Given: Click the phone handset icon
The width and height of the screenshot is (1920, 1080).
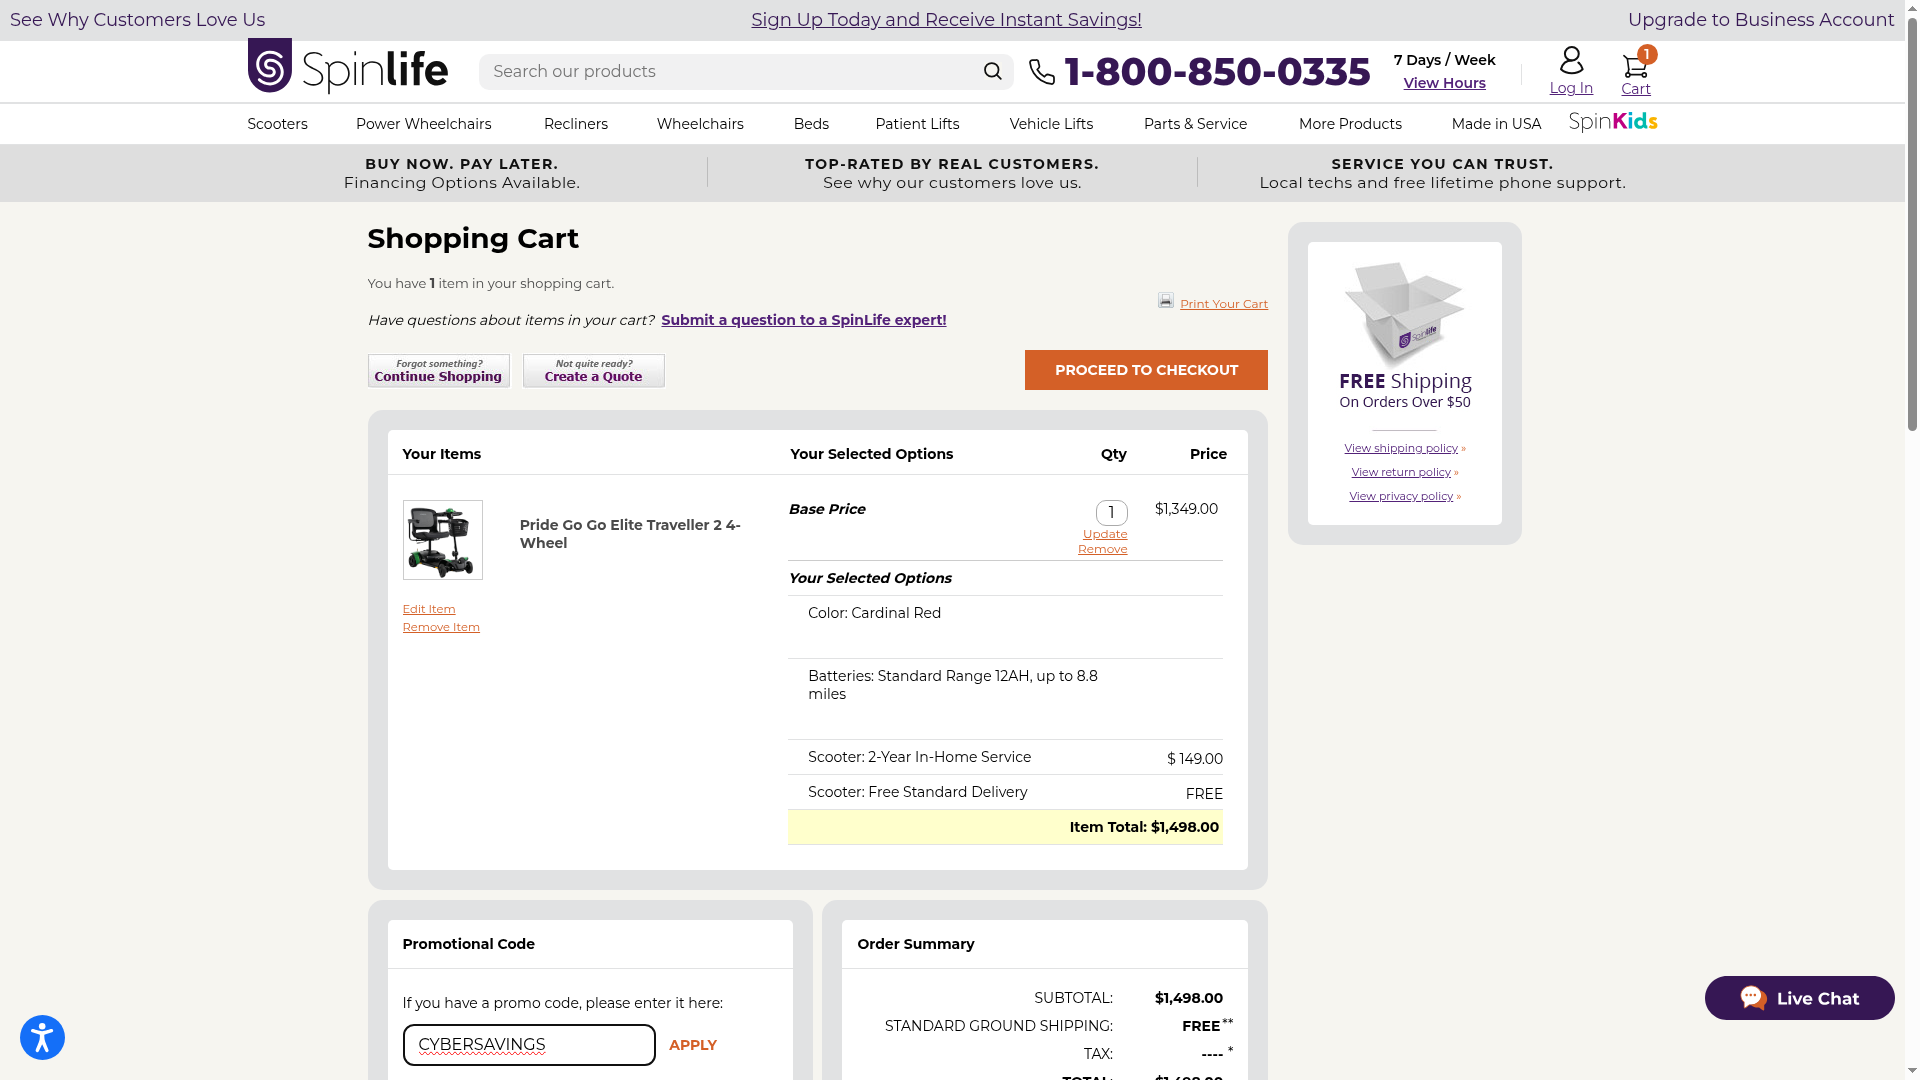Looking at the screenshot, I should coord(1042,72).
